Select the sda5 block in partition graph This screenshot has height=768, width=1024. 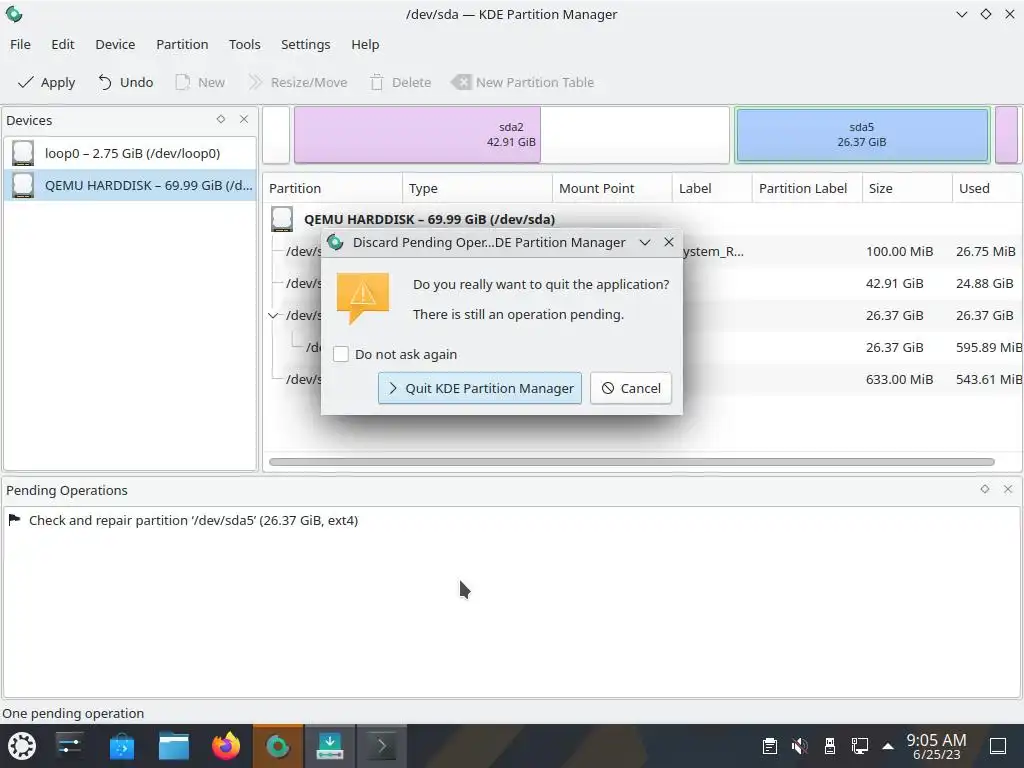(862, 135)
